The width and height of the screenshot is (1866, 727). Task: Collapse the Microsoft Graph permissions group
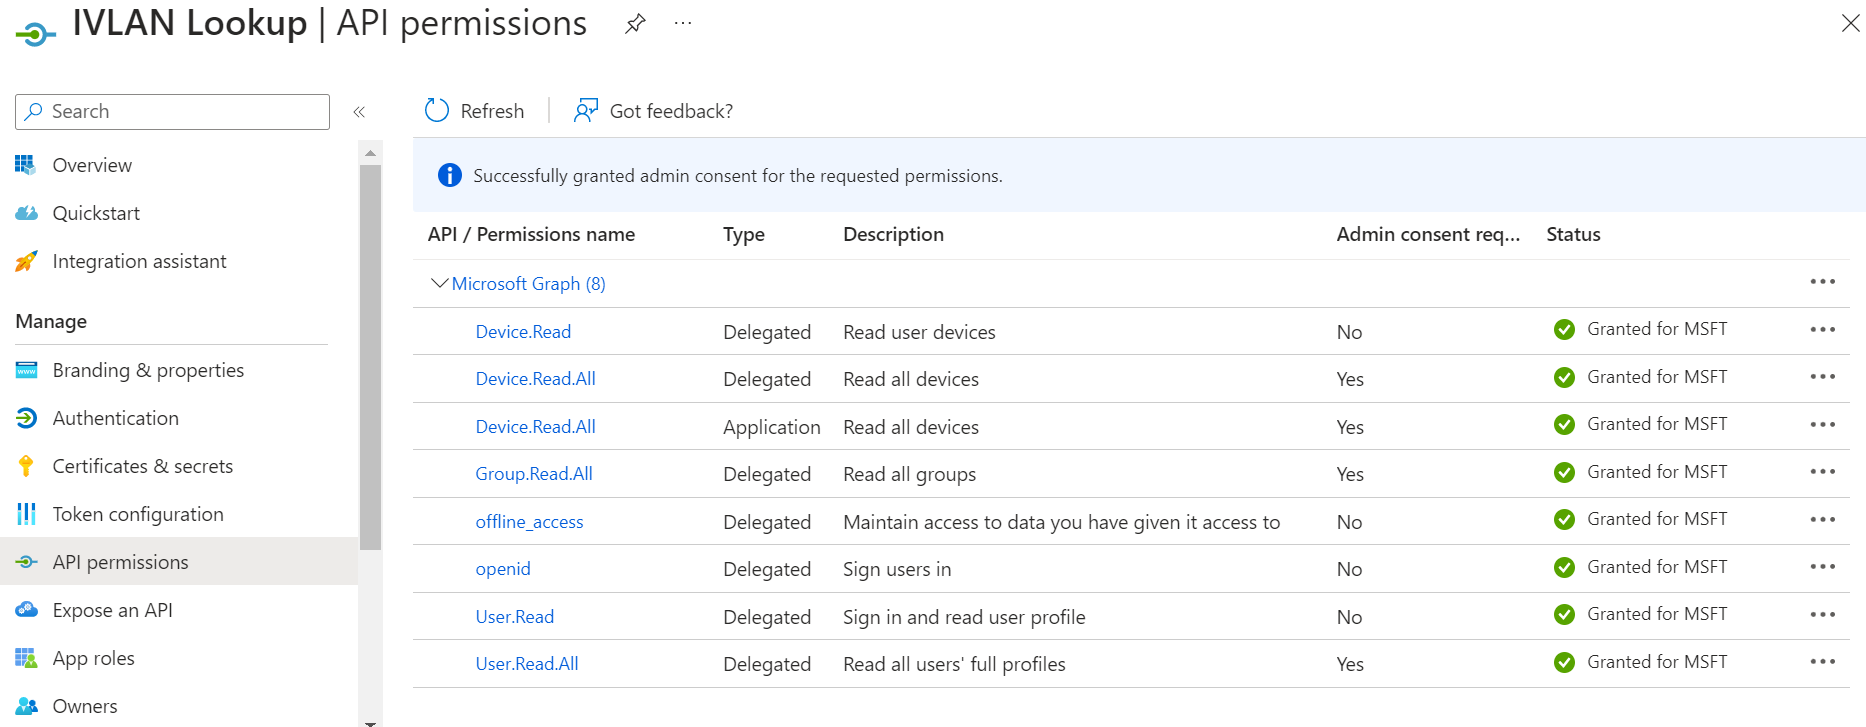click(439, 284)
